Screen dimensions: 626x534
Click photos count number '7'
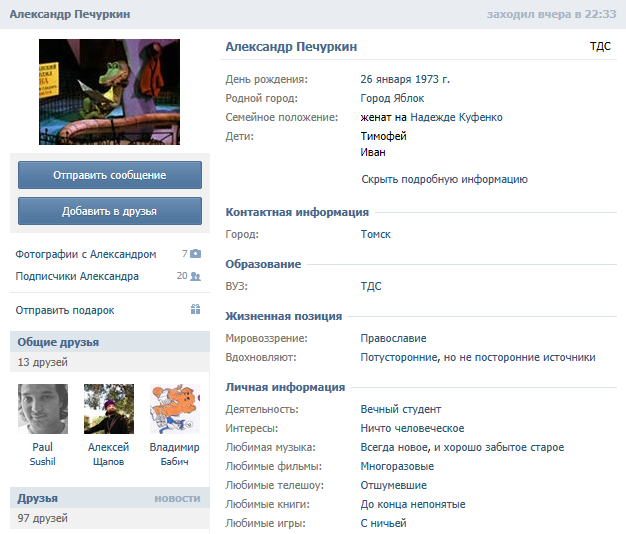(184, 254)
